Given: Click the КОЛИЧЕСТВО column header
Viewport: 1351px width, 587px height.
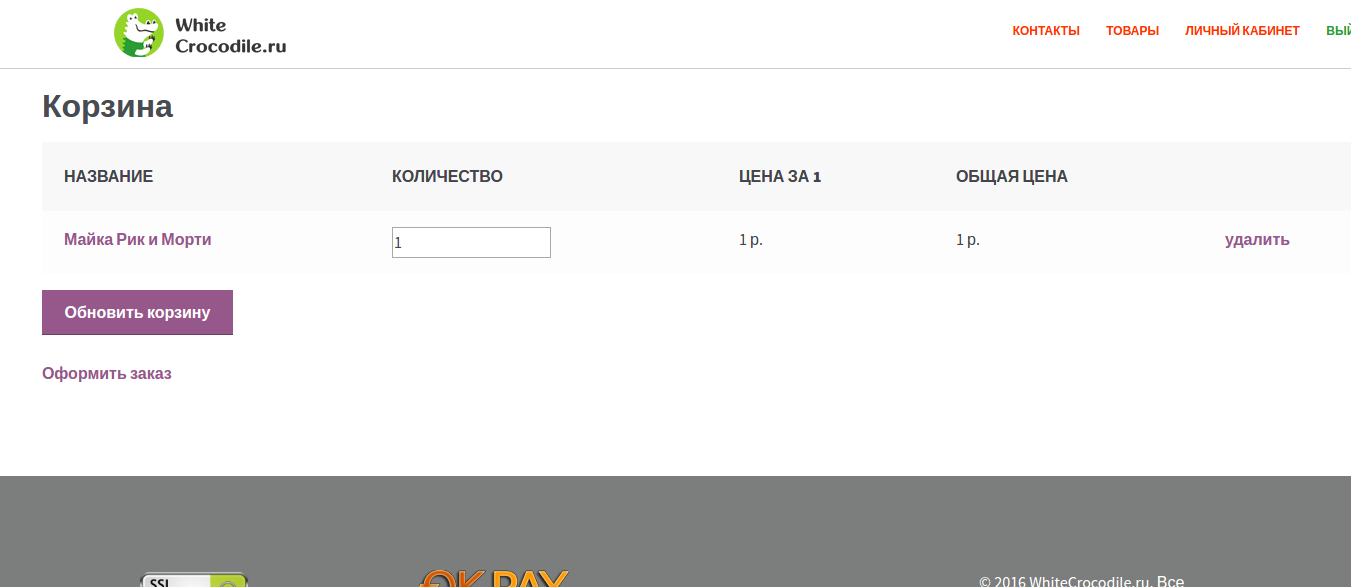Looking at the screenshot, I should click(447, 177).
